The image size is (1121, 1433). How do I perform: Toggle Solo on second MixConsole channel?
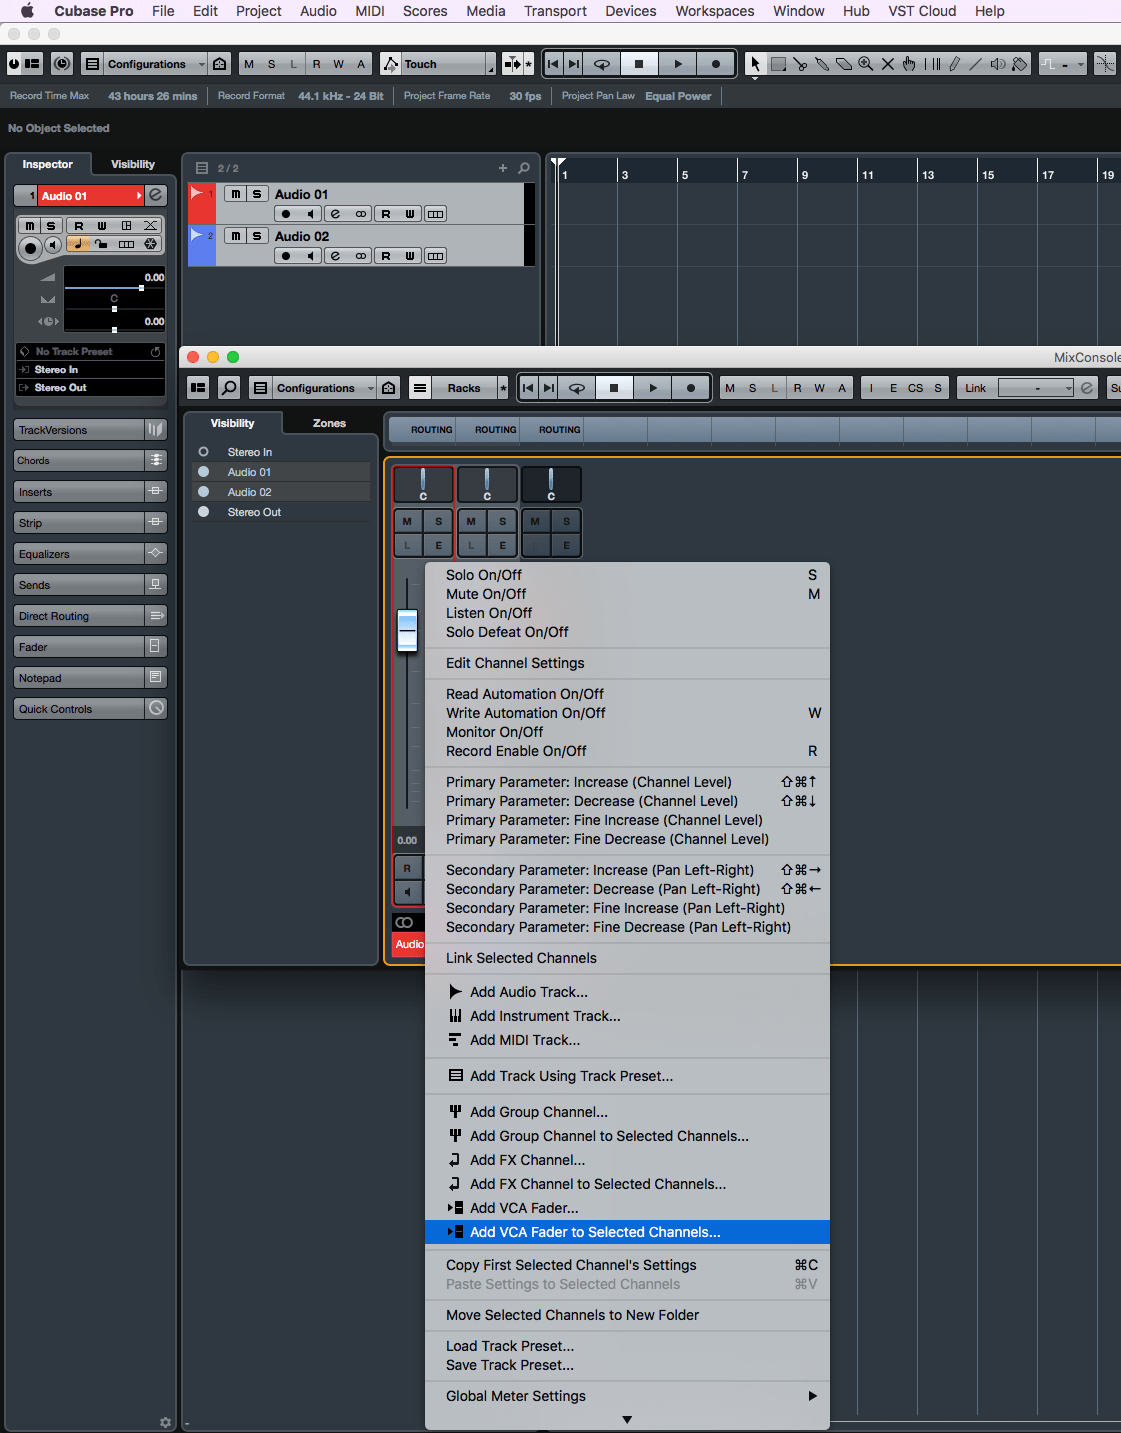pyautogui.click(x=502, y=521)
